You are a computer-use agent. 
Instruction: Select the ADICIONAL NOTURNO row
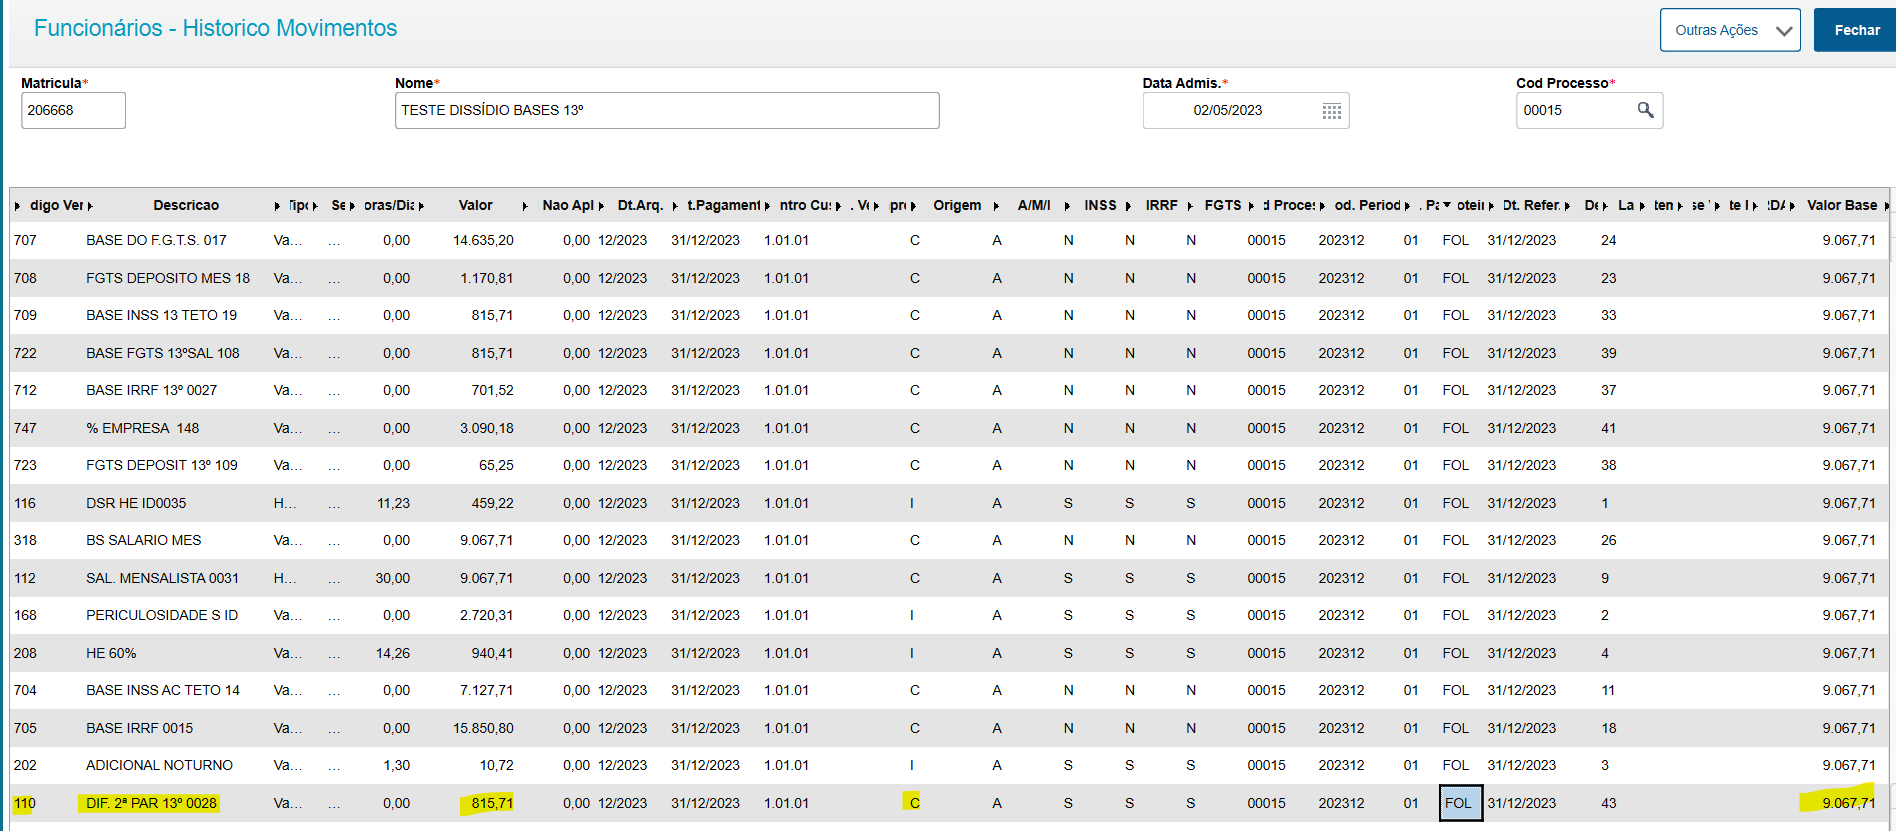pyautogui.click(x=949, y=765)
